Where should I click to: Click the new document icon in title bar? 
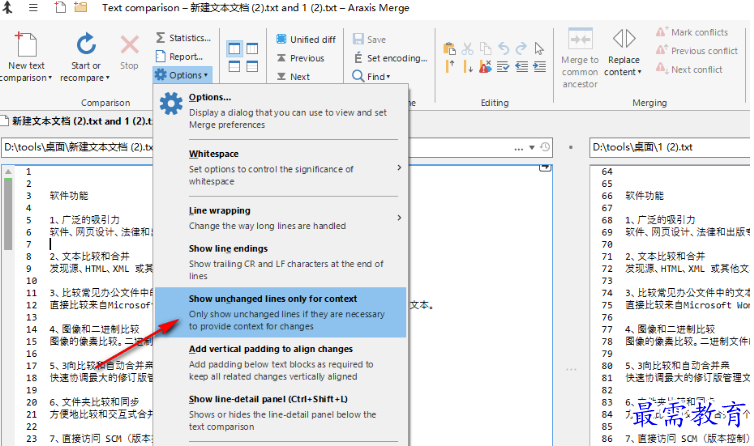[60, 7]
